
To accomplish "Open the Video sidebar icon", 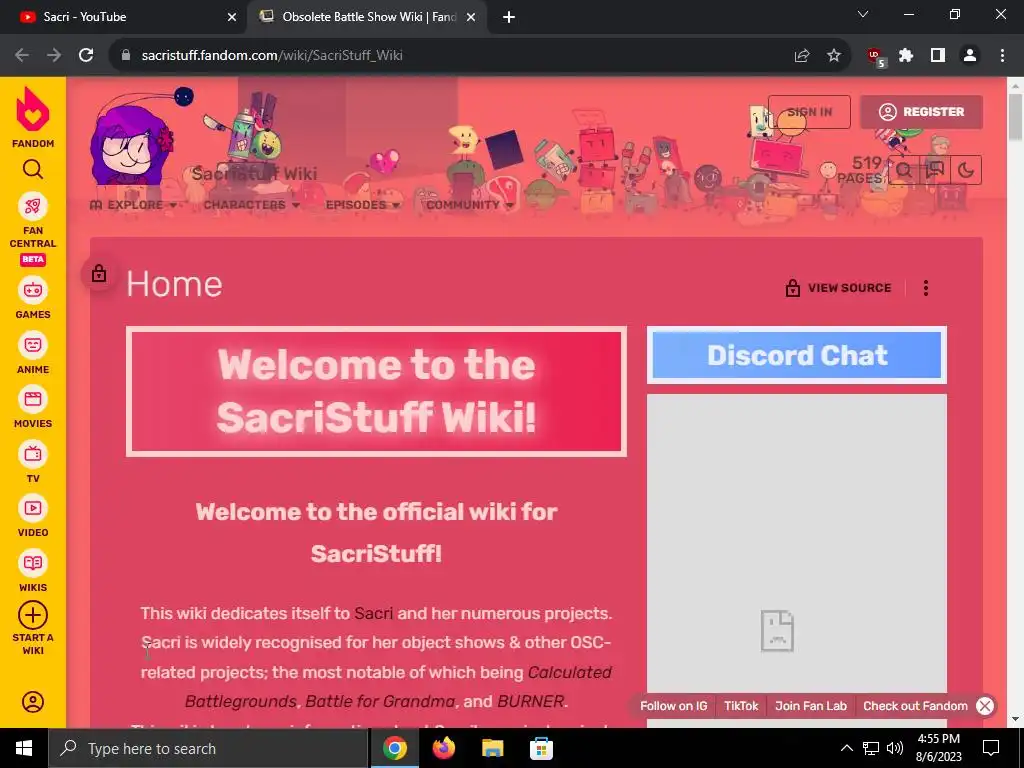I will [x=33, y=508].
